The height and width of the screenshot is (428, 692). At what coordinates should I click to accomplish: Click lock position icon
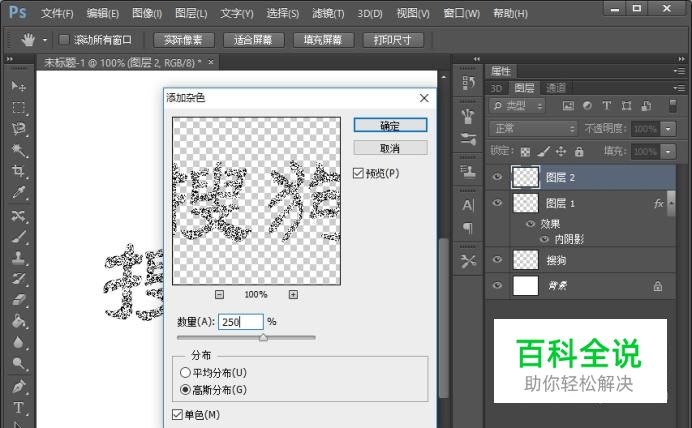[x=561, y=152]
